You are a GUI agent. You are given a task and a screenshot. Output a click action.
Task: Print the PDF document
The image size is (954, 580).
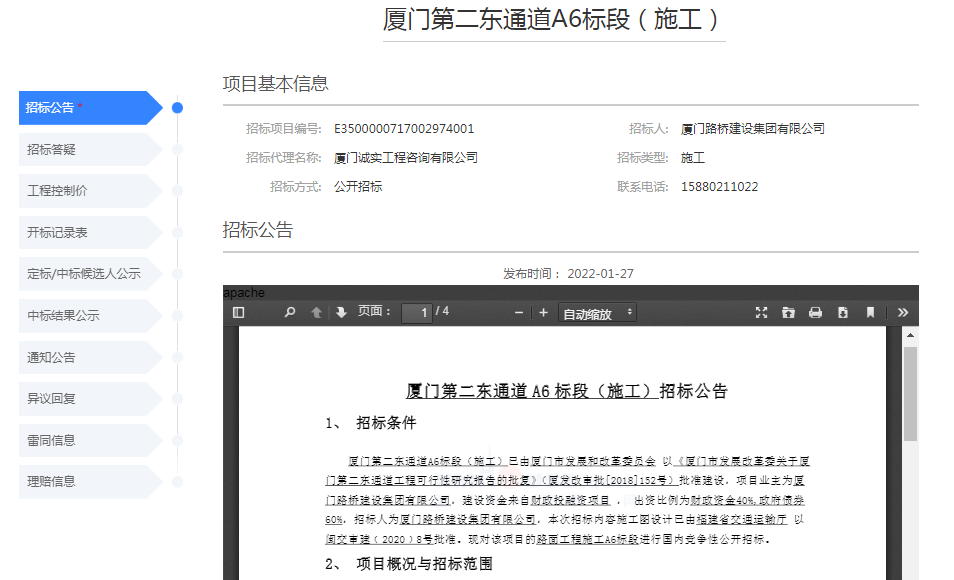[x=815, y=313]
